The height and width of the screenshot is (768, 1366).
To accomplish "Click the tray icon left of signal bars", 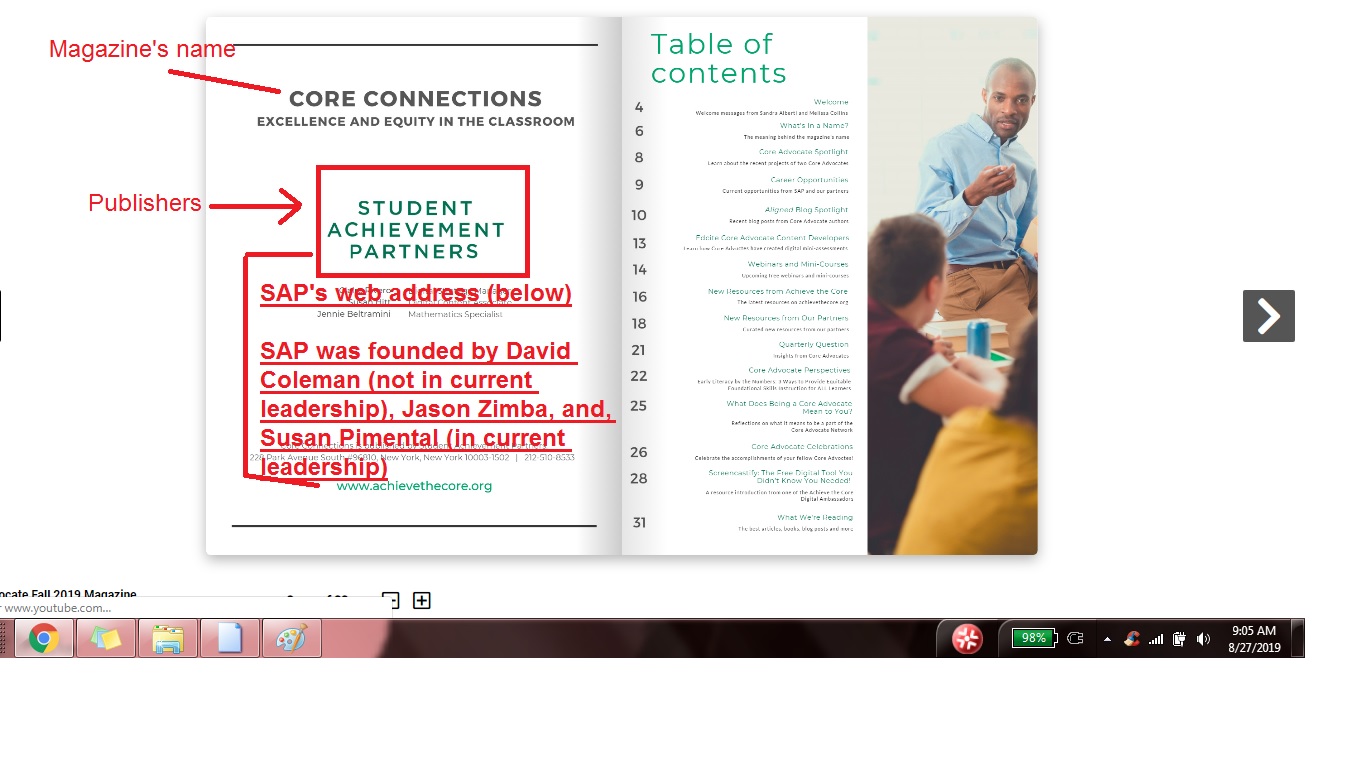I will pos(1132,639).
